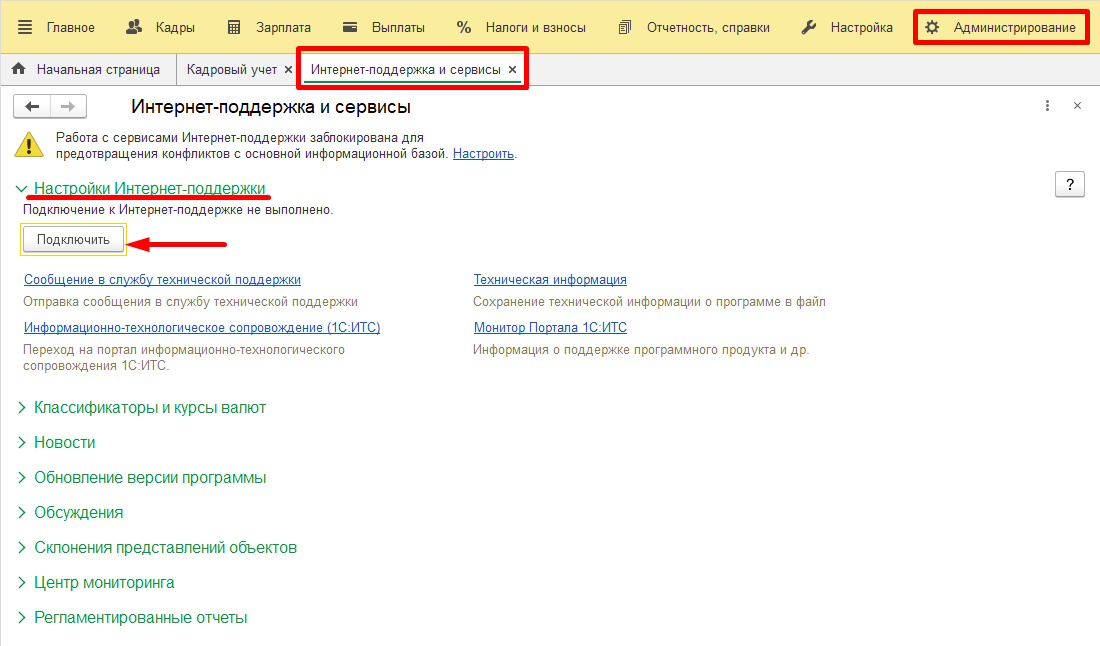Open the Монитор Портала 1С:ИТС link
The image size is (1100, 646).
pyautogui.click(x=550, y=327)
